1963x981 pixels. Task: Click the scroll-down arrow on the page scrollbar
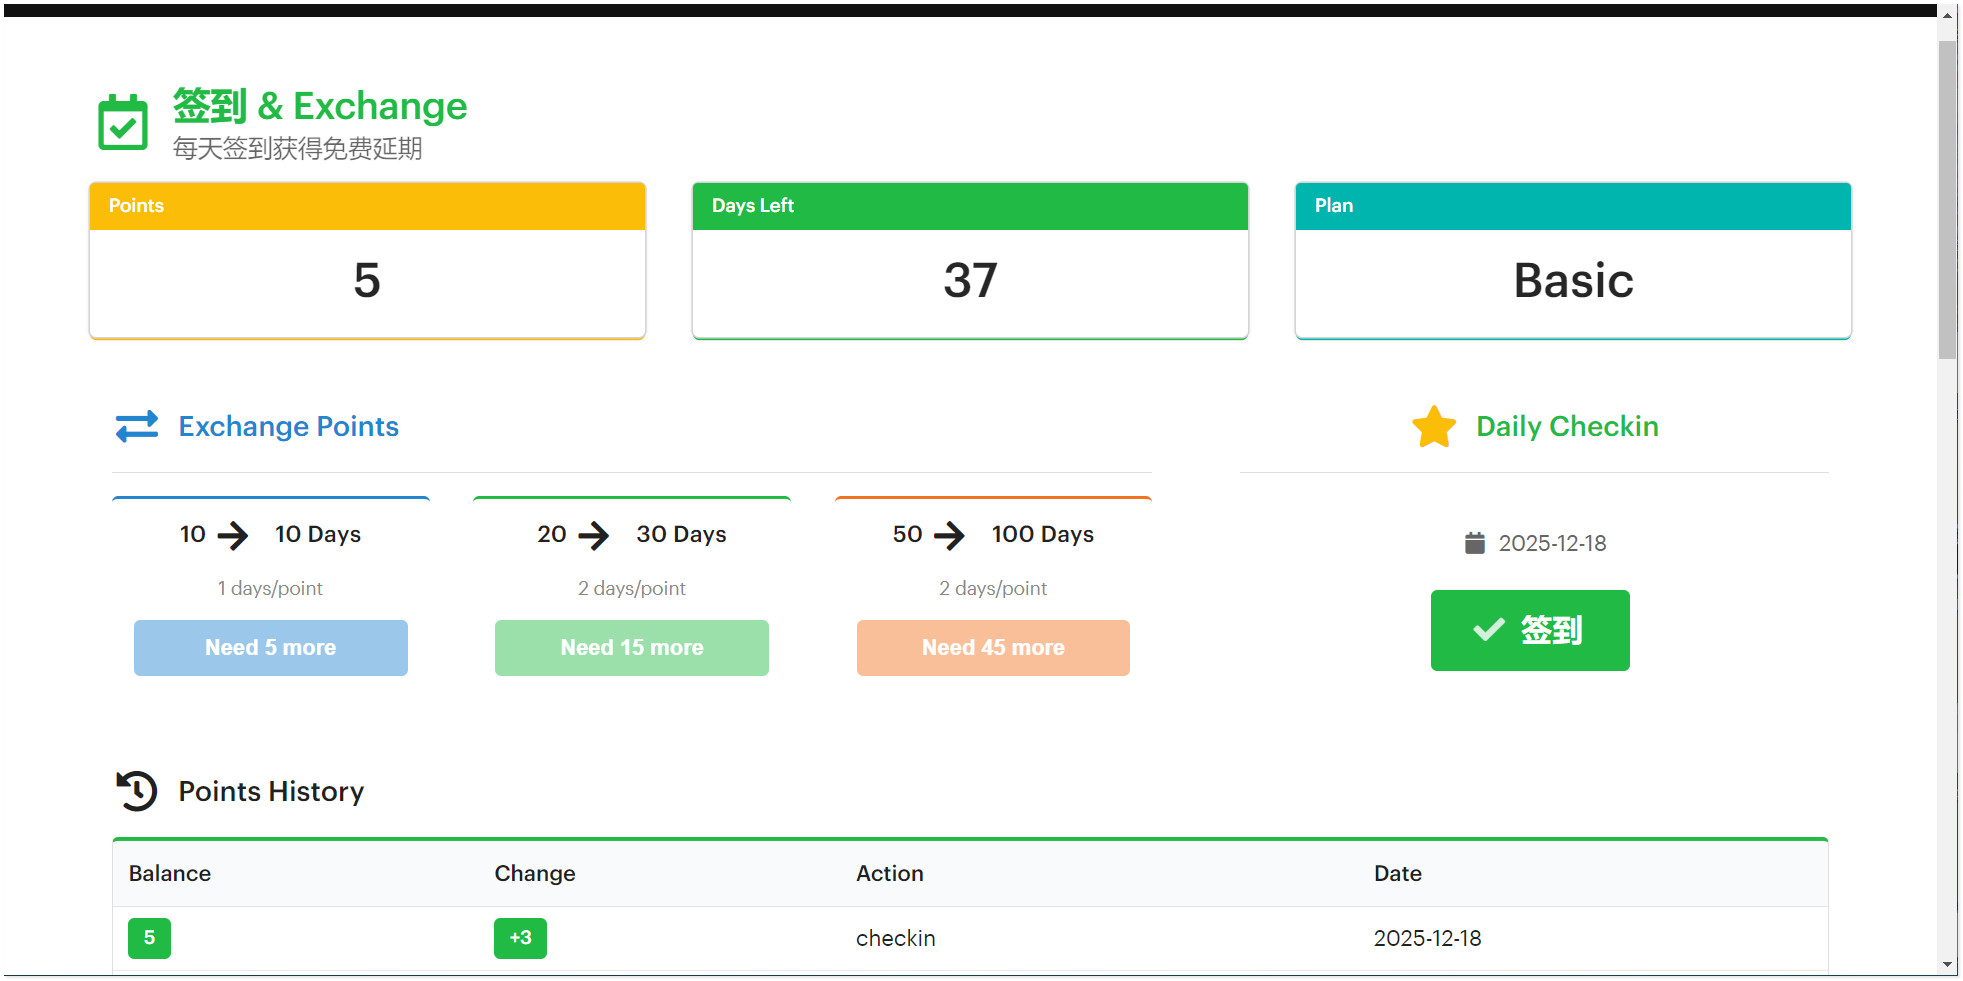point(1947,965)
